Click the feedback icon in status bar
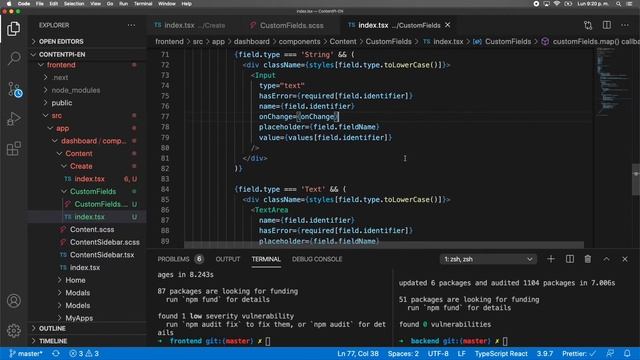Image resolution: width=640 pixels, height=360 pixels. [610, 353]
